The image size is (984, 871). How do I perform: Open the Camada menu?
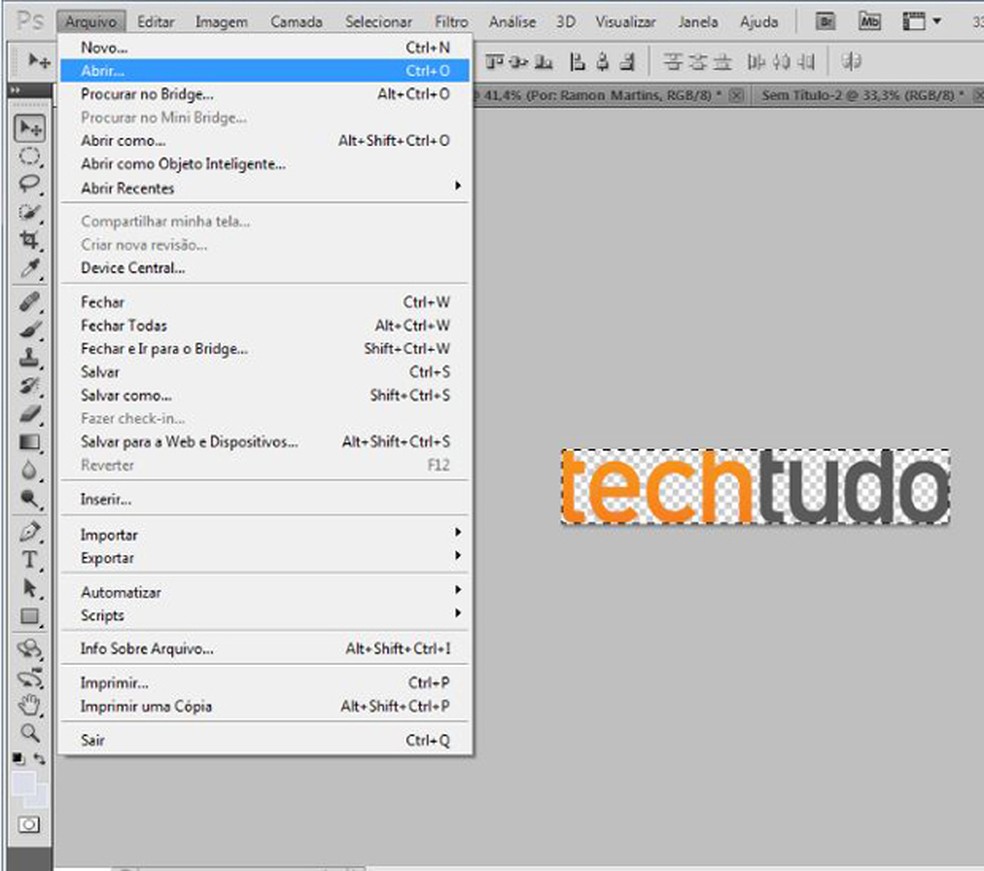(x=296, y=22)
